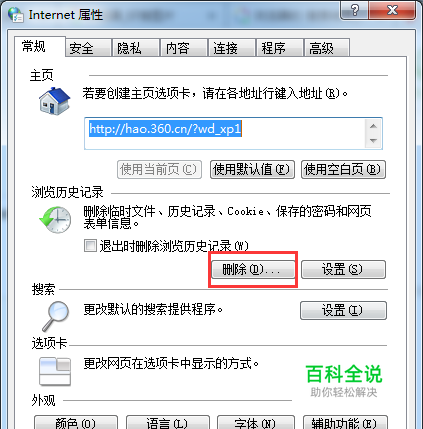Click the clock browsing history icon
423x429 pixels.
tap(55, 219)
